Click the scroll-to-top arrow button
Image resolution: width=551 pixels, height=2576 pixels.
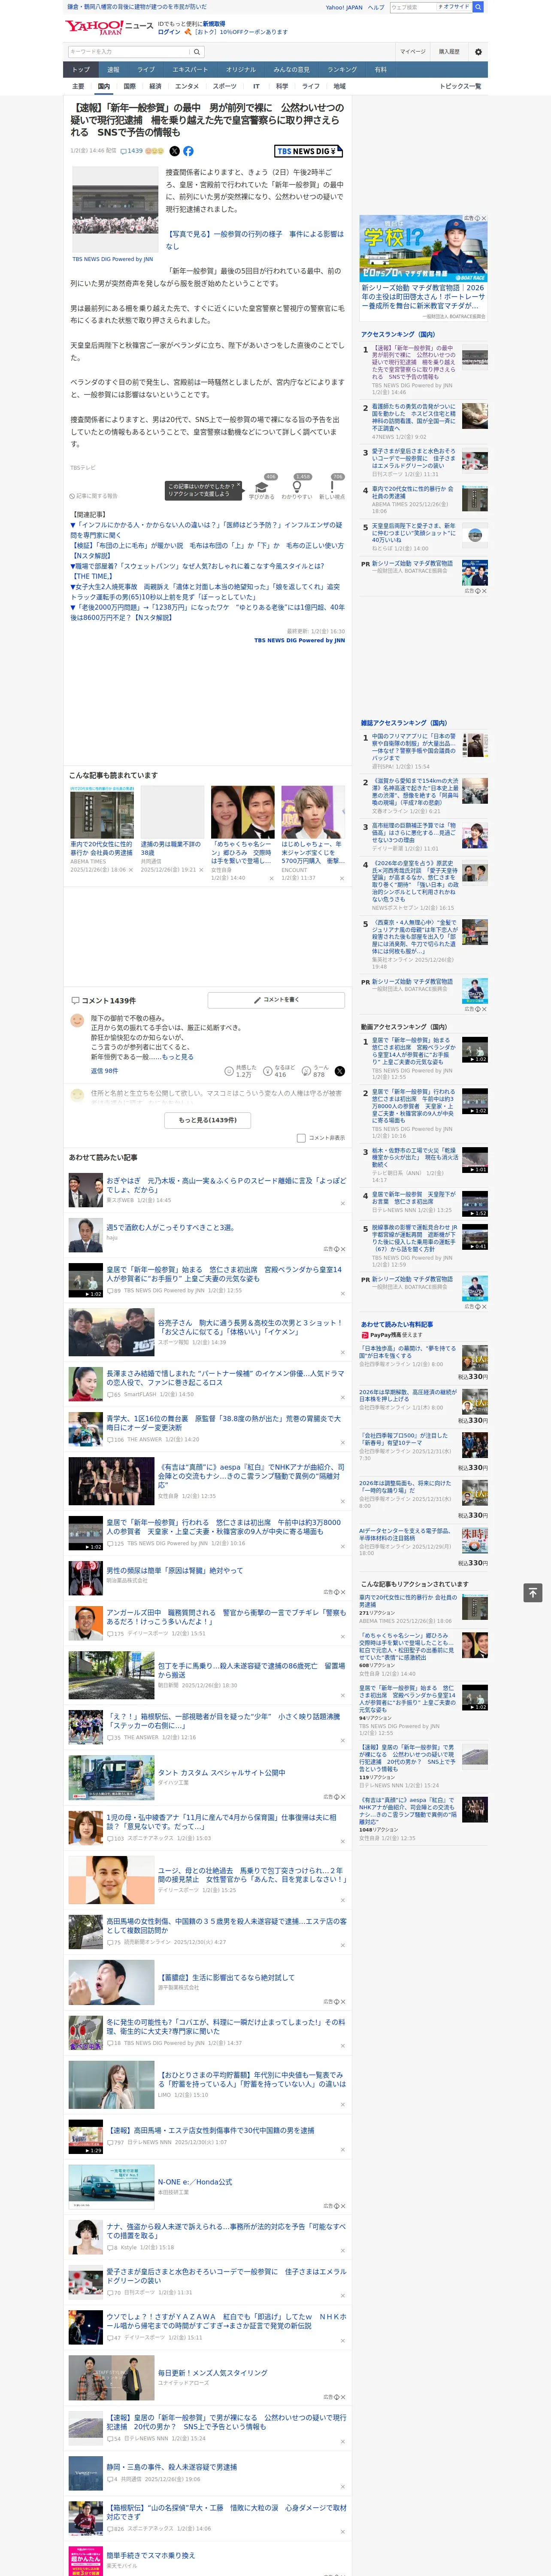tap(533, 1592)
